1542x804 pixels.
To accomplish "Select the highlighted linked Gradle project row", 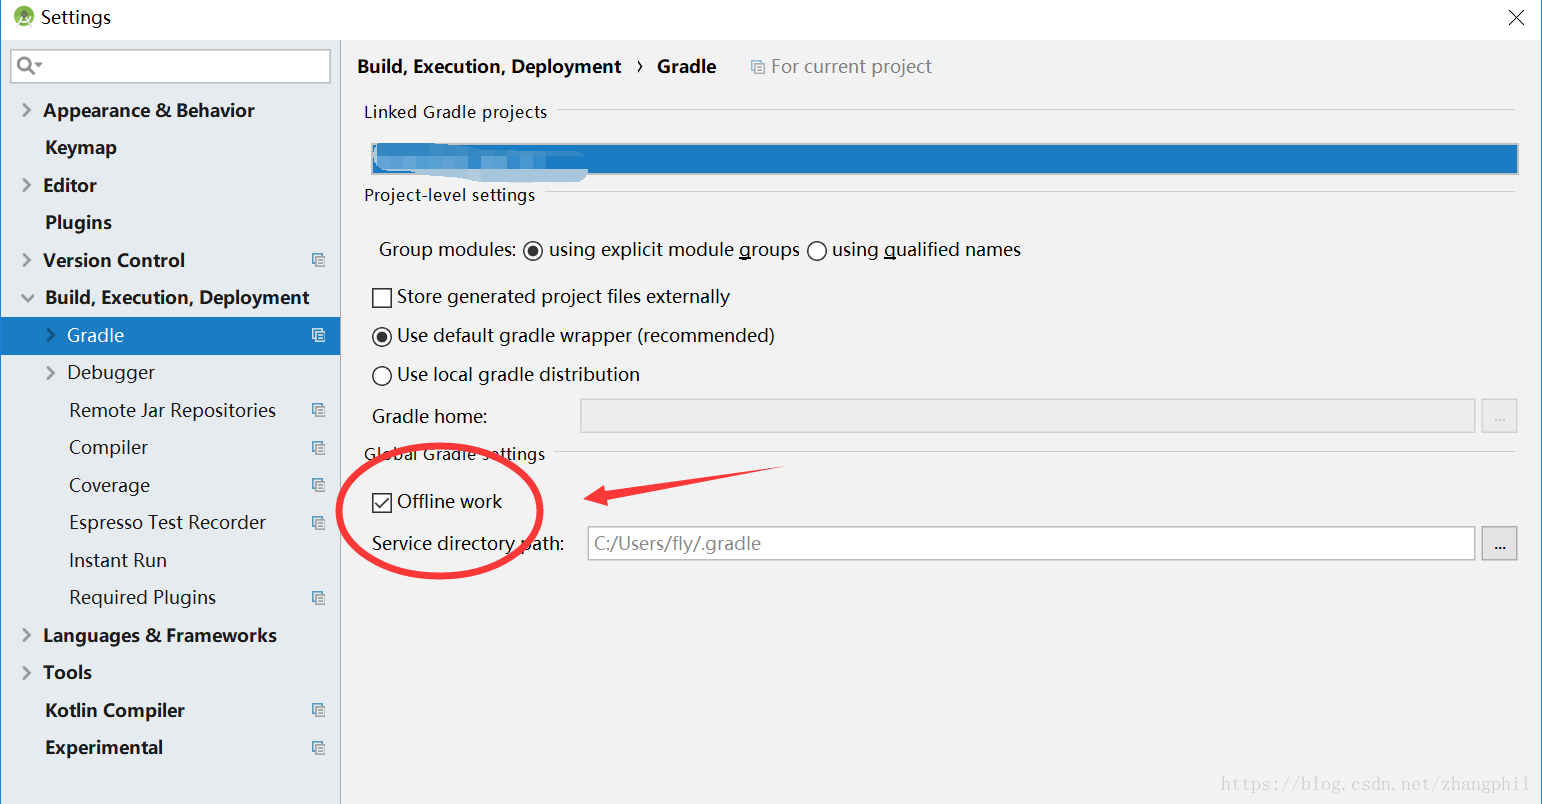I will (945, 159).
